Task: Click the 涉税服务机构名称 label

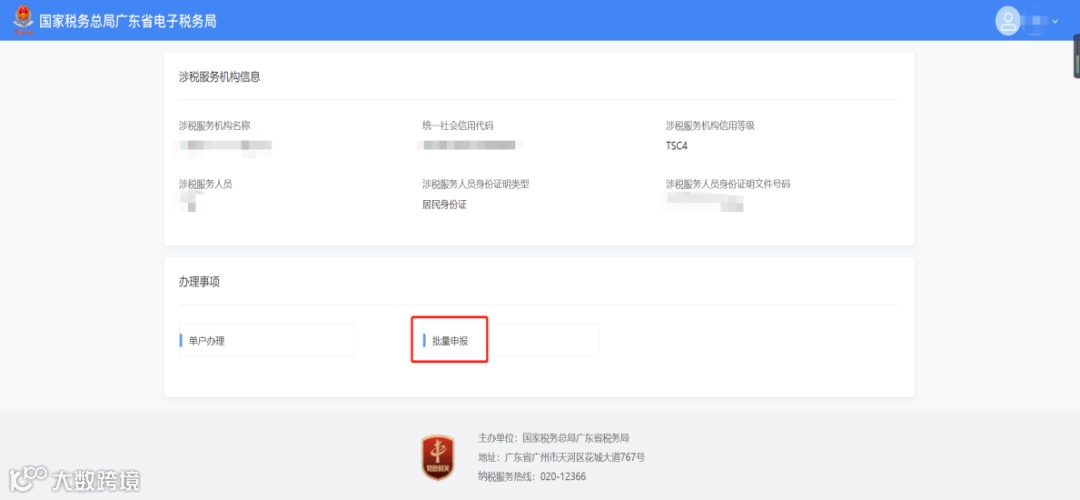Action: (x=214, y=125)
